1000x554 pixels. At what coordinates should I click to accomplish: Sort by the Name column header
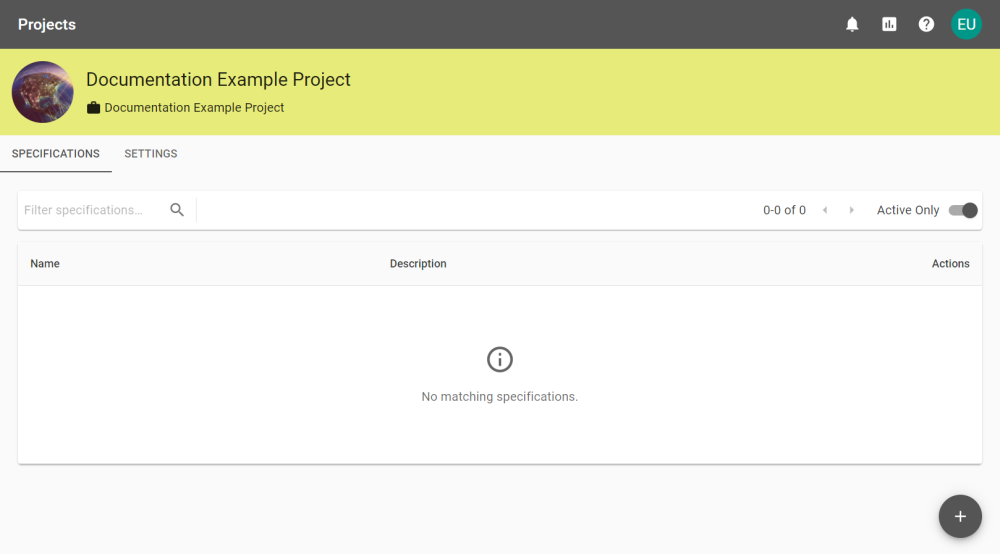coord(45,263)
